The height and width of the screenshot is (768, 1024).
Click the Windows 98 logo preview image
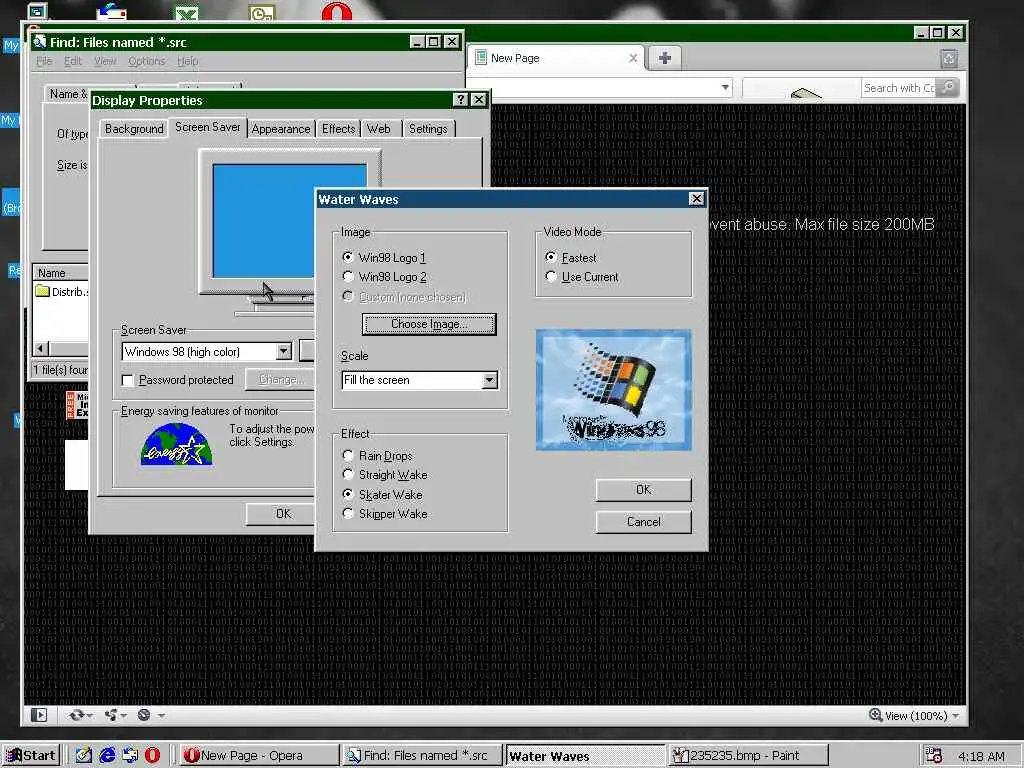click(613, 390)
